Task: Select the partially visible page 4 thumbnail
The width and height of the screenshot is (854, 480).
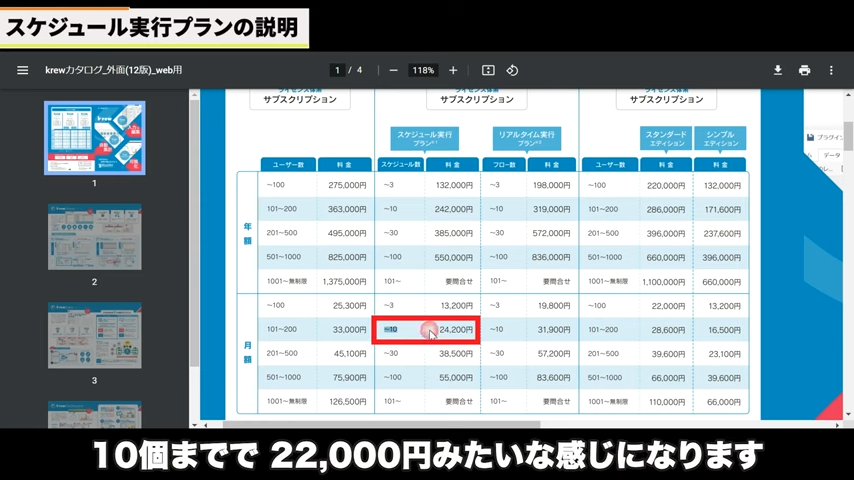Action: click(x=94, y=413)
